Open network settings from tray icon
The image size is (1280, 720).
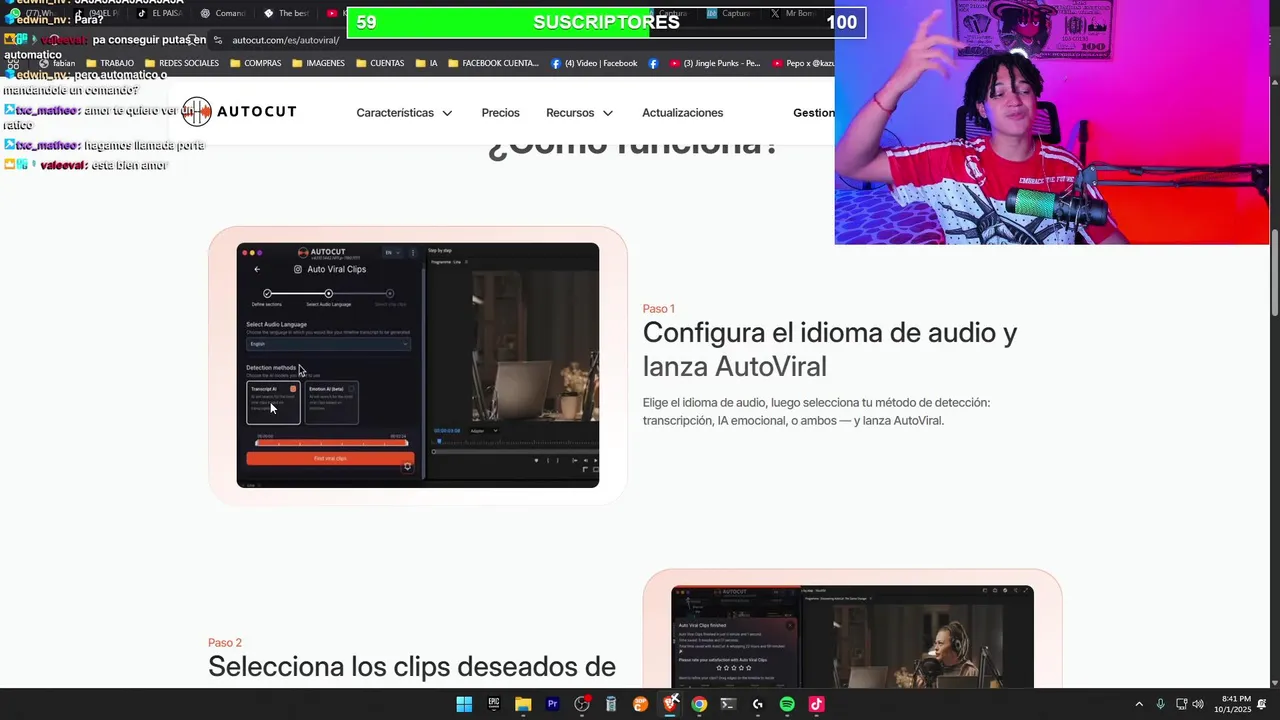click(1181, 704)
